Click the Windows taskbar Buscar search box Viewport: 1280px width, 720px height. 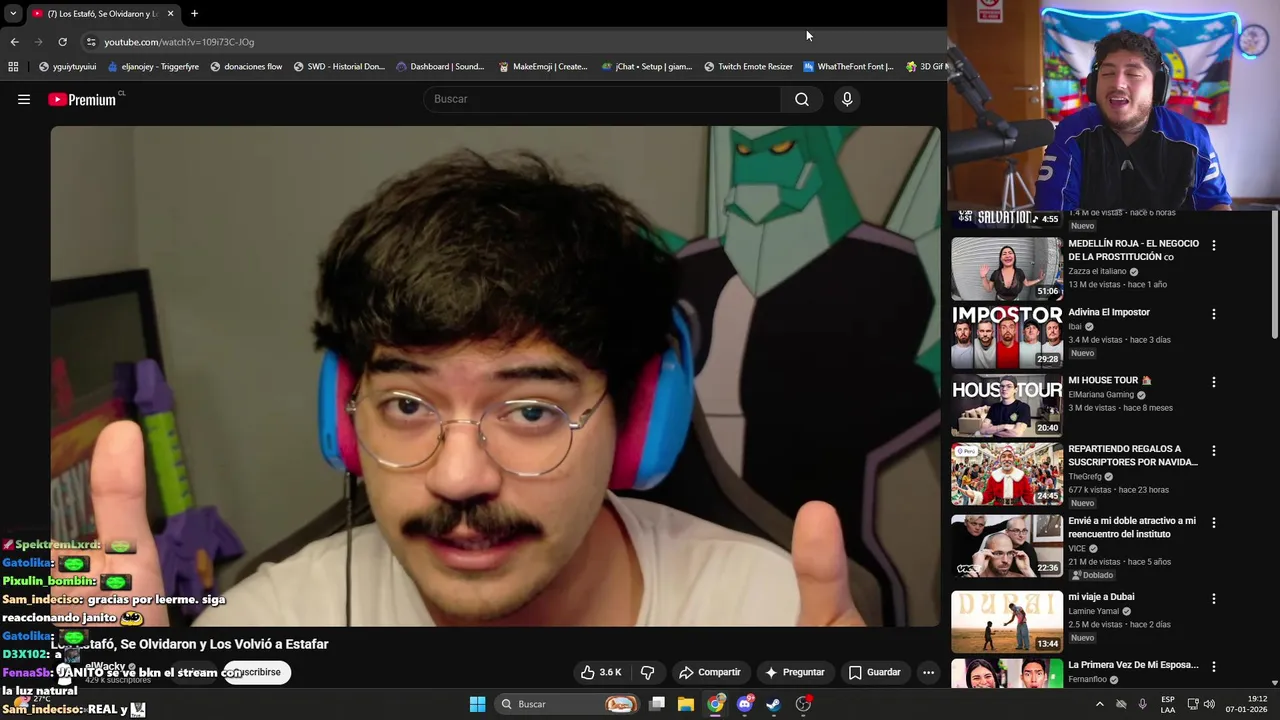[567, 704]
